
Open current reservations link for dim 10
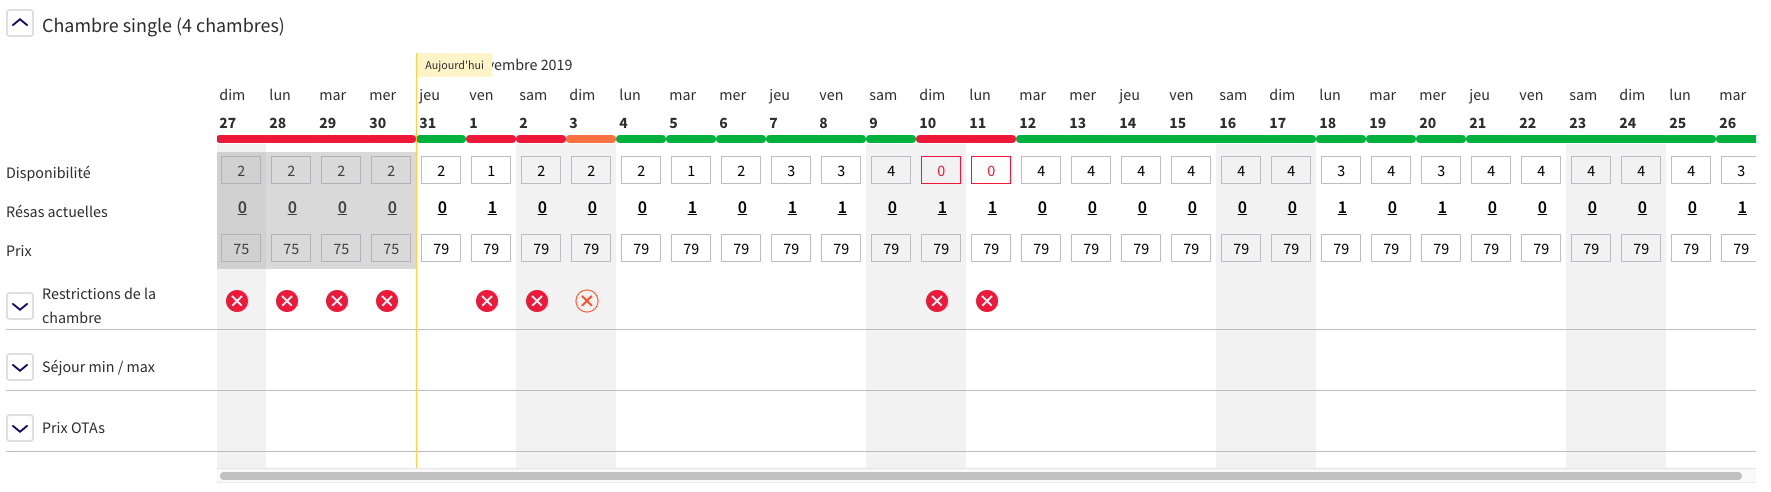tap(942, 208)
